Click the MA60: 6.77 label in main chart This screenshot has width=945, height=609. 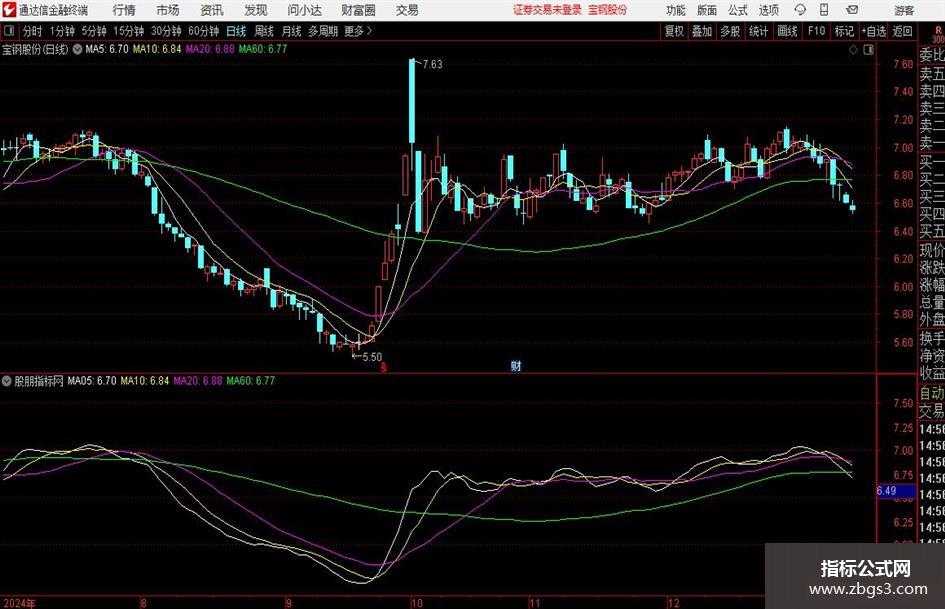(x=263, y=49)
